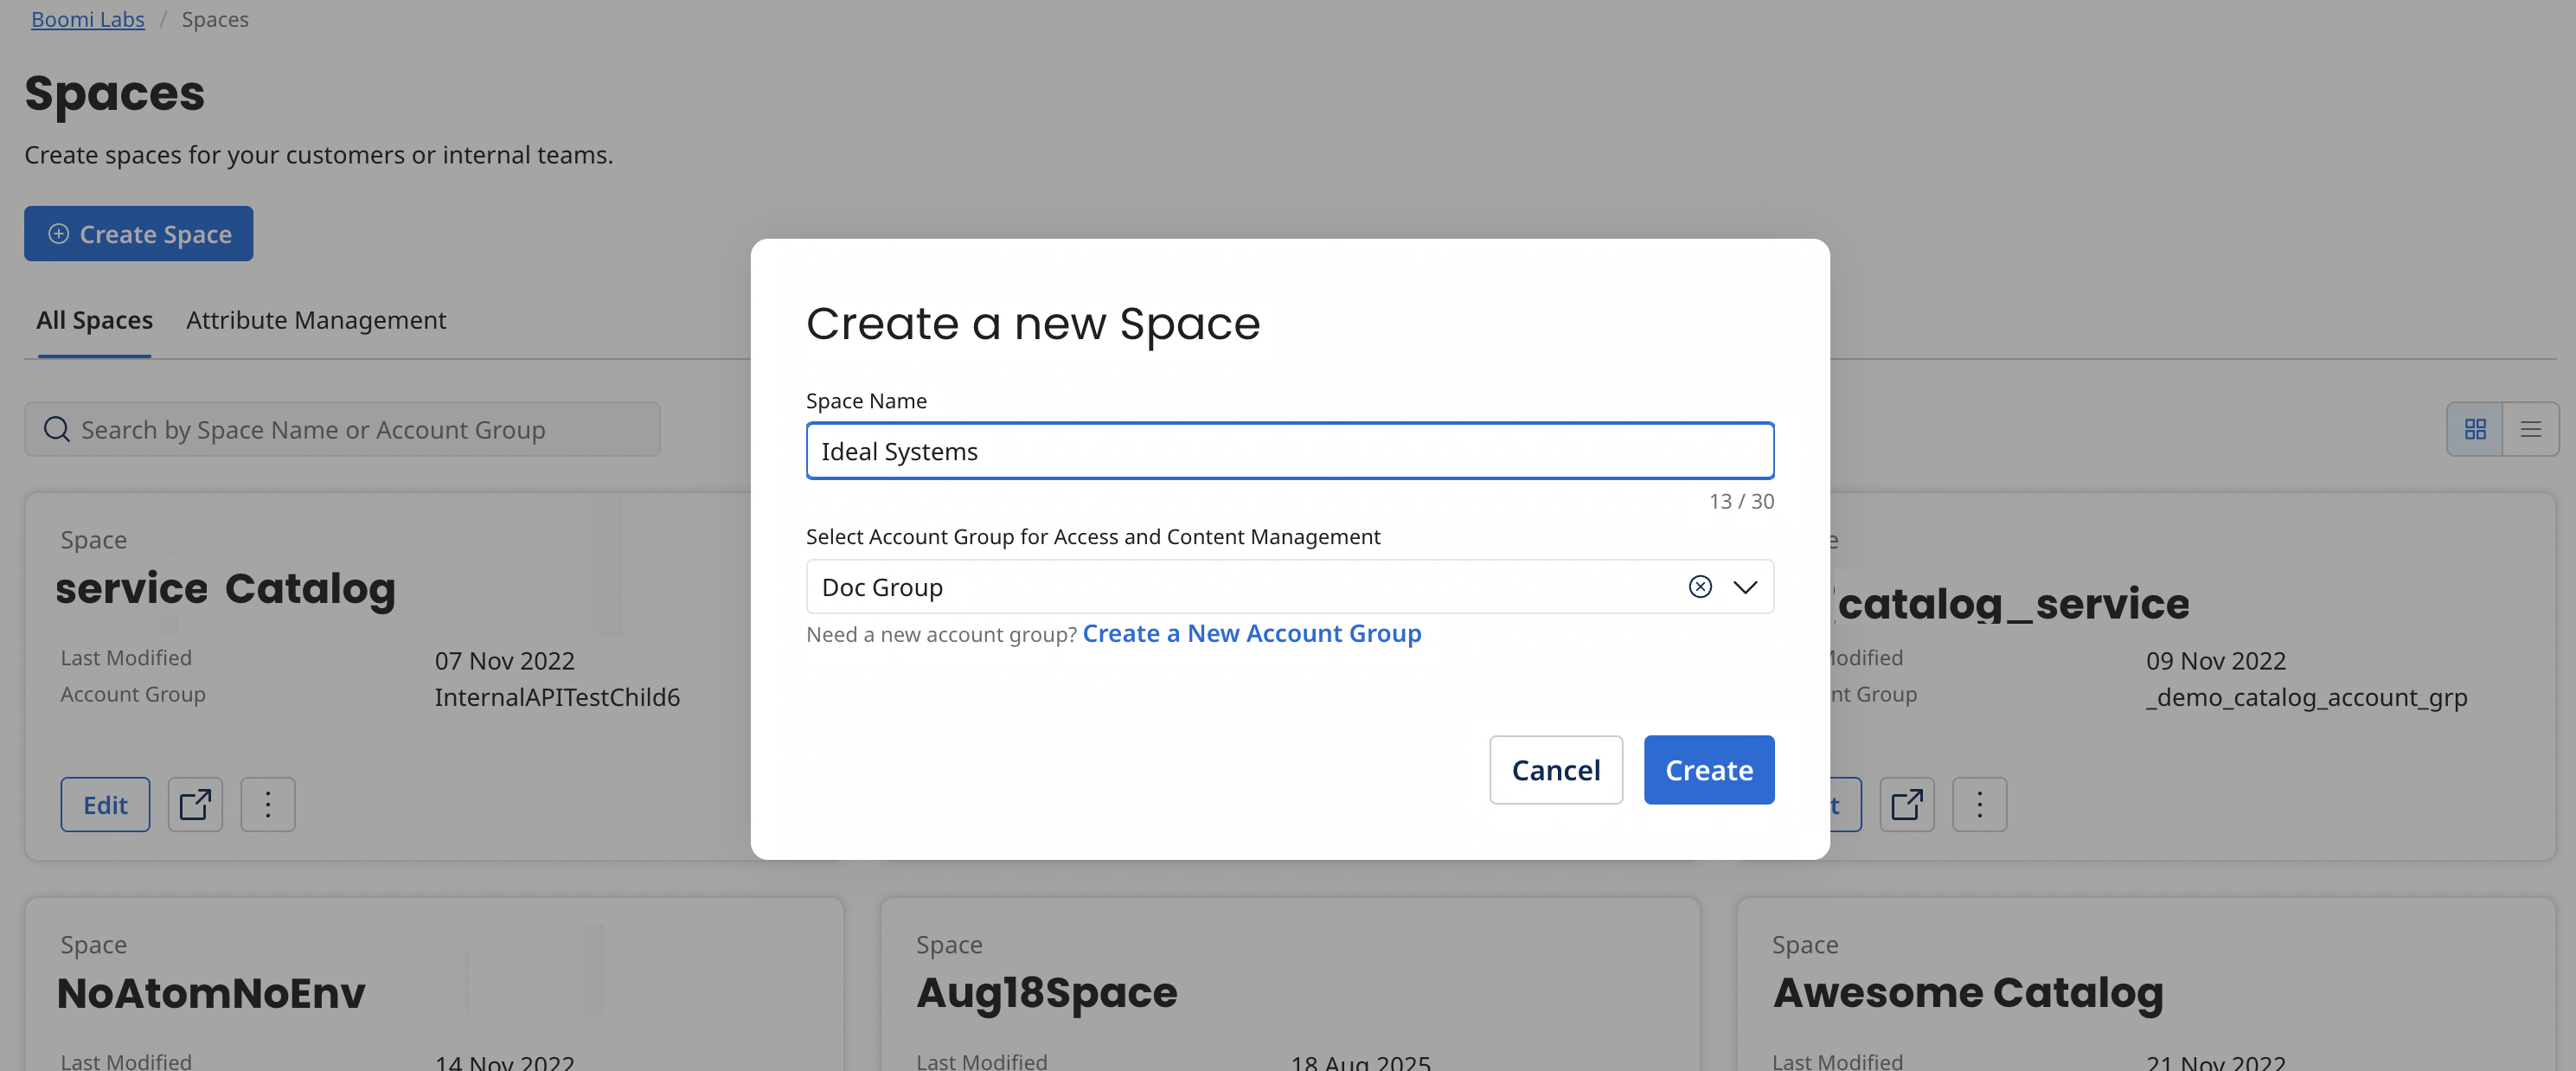2576x1071 pixels.
Task: Go to Boomi Labs breadcrumb link
Action: point(88,19)
